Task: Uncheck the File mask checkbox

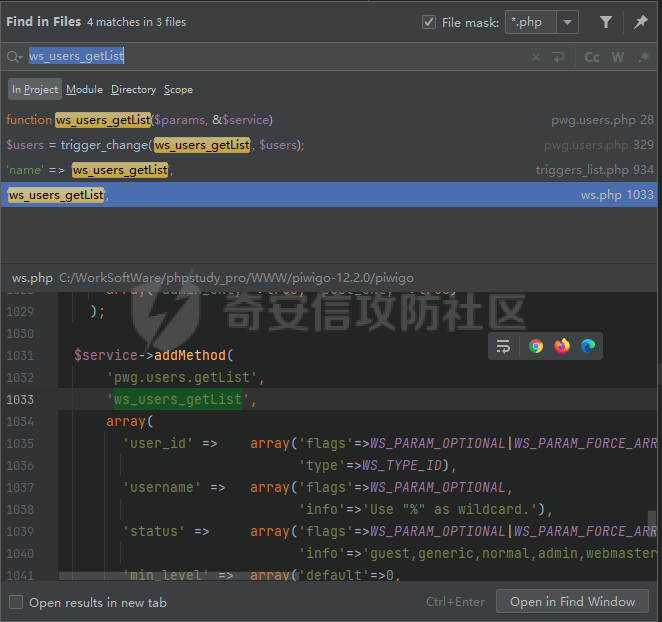Action: (429, 22)
